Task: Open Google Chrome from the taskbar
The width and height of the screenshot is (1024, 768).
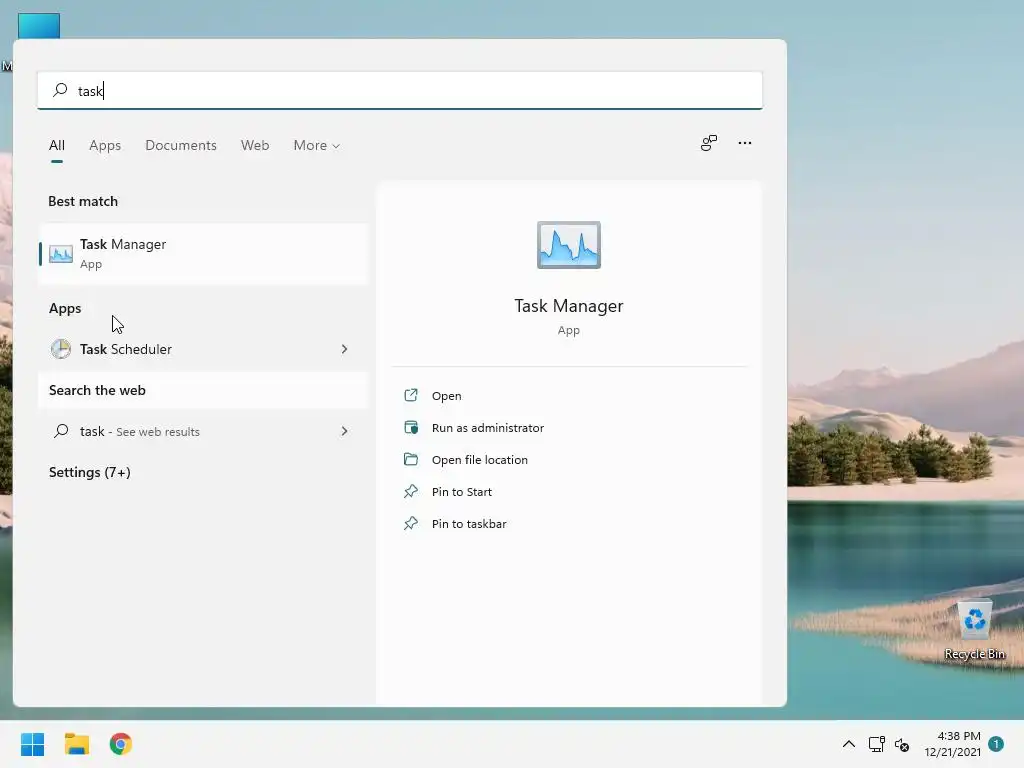Action: point(121,744)
